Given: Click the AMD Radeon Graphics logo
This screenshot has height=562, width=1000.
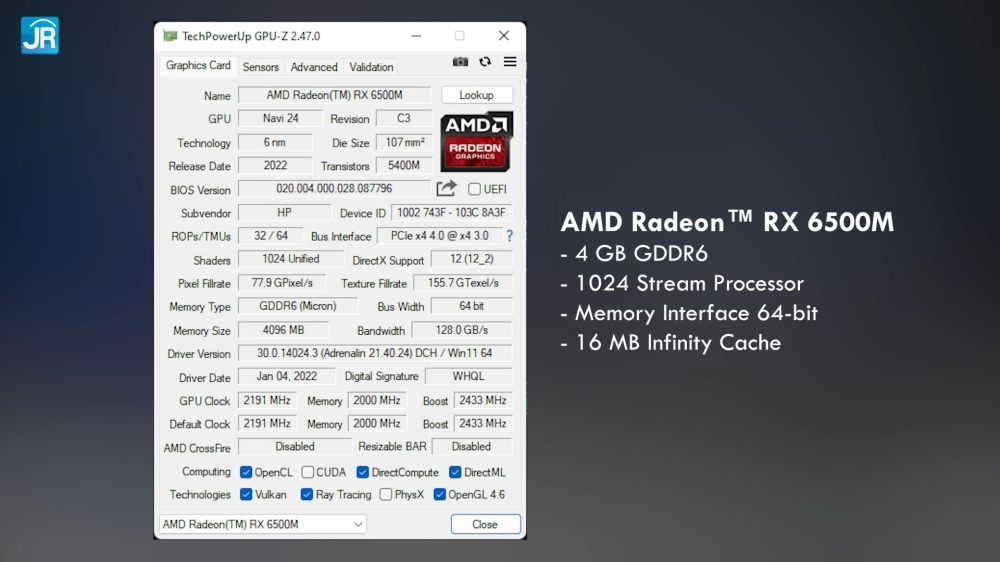Looking at the screenshot, I should (x=476, y=141).
